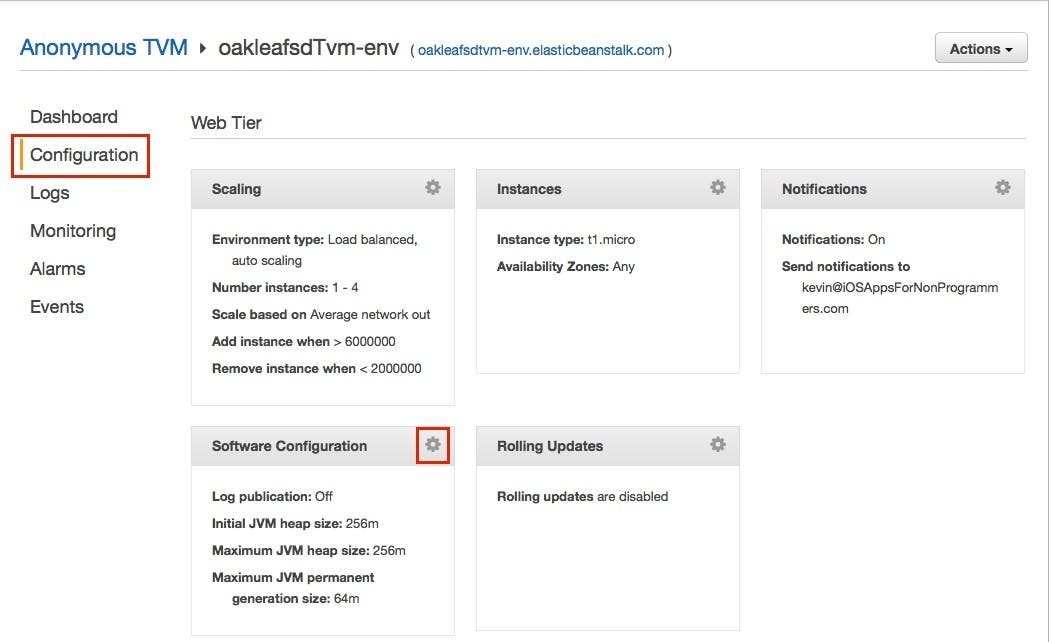The height and width of the screenshot is (642, 1049).
Task: Select Configuration in the sidebar
Action: tap(84, 155)
